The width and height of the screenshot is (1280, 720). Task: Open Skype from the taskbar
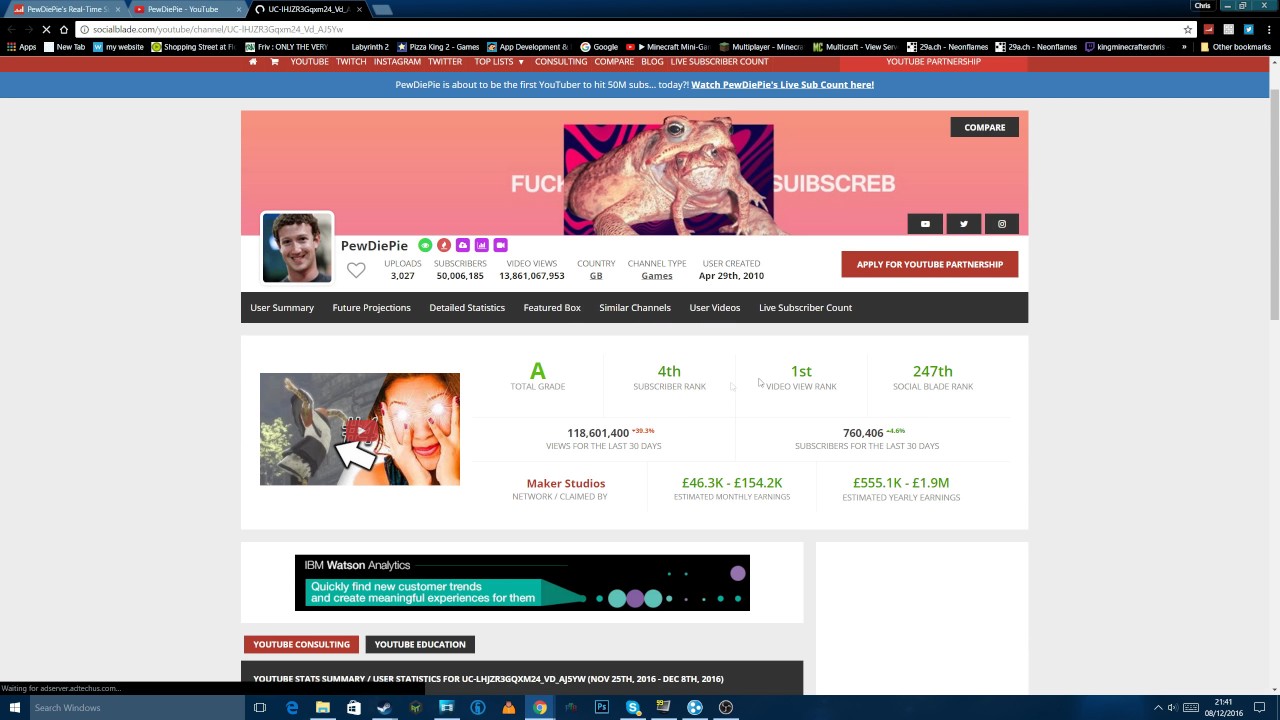(633, 707)
